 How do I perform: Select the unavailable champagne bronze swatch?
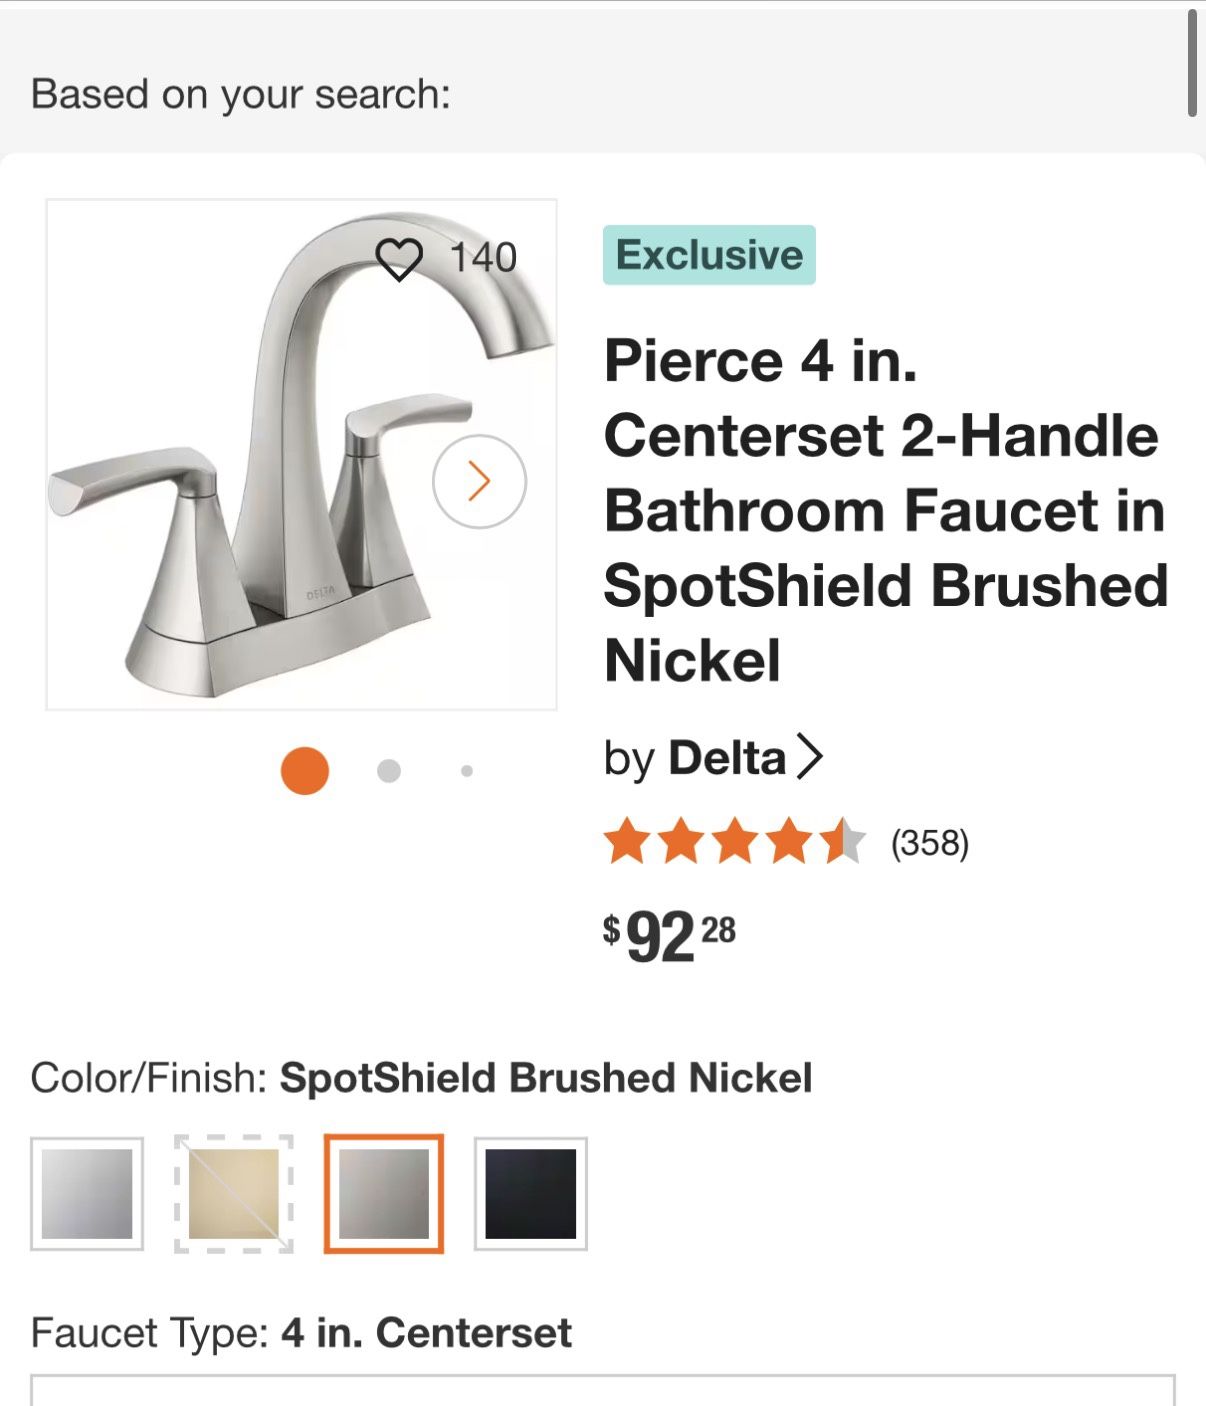pos(234,1194)
